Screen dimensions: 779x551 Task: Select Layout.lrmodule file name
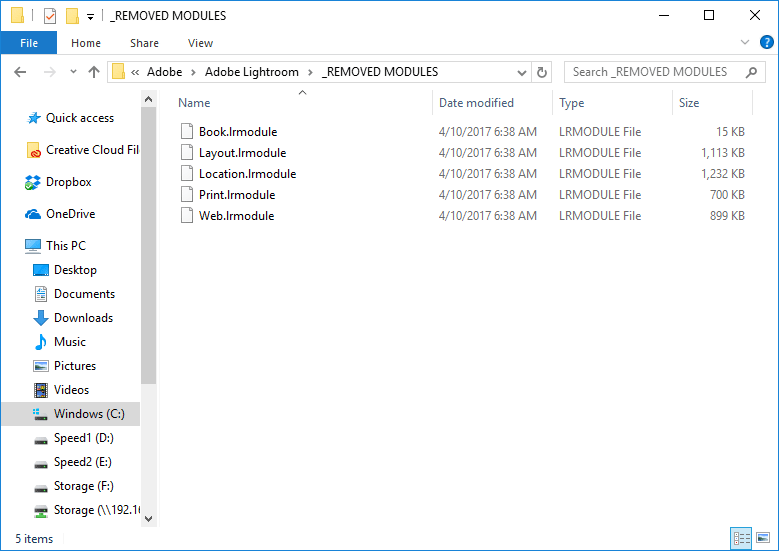242,153
